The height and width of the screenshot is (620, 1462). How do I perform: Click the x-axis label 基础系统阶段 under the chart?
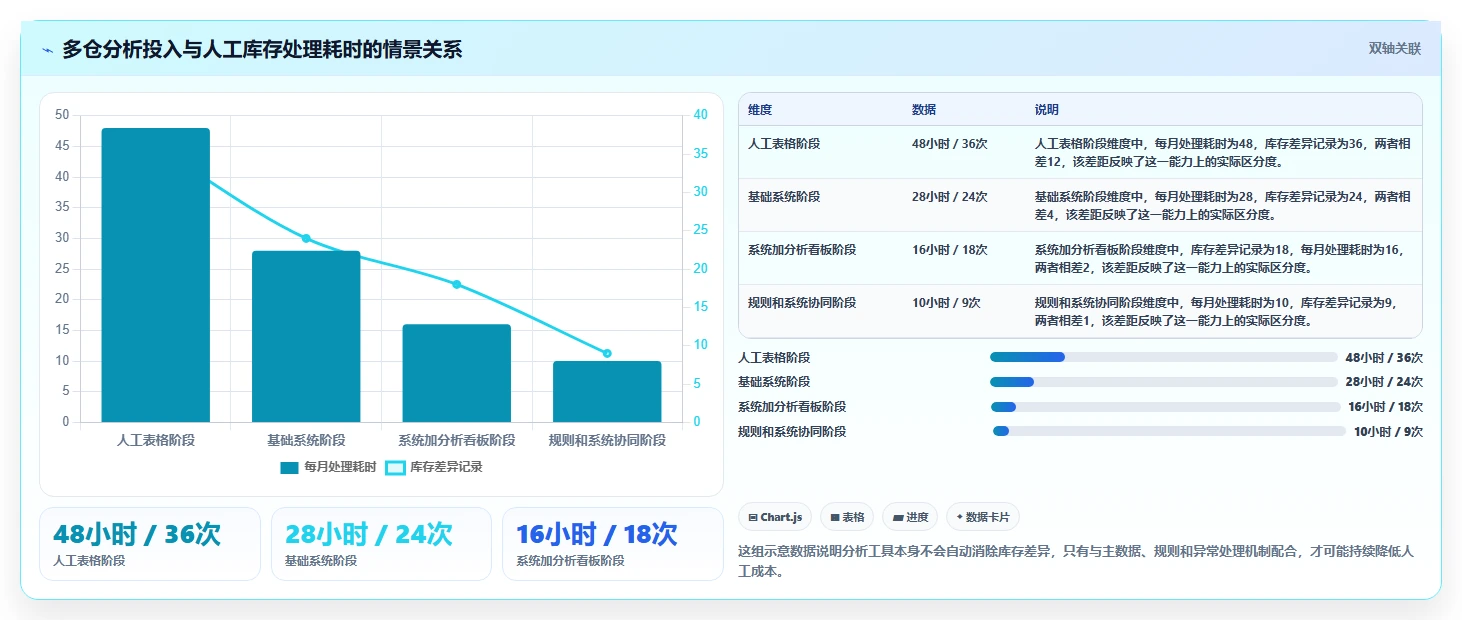tap(306, 440)
